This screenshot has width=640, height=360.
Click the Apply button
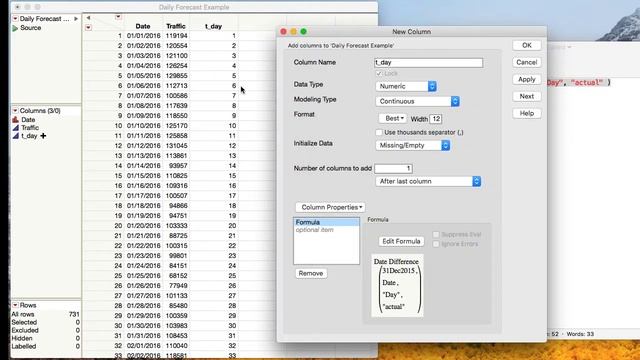[x=527, y=79]
